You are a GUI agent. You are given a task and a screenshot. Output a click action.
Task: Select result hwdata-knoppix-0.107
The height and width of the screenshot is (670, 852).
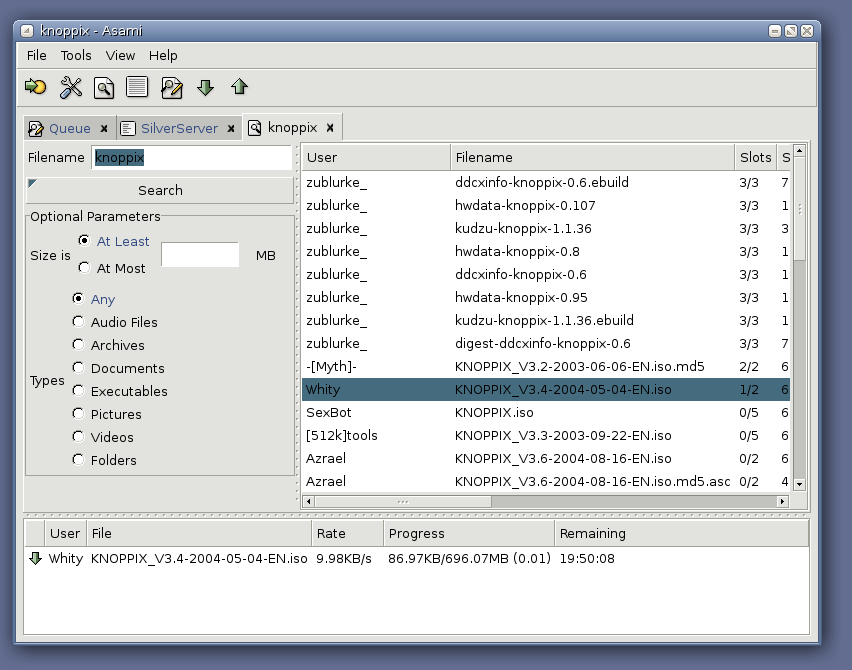pos(546,205)
